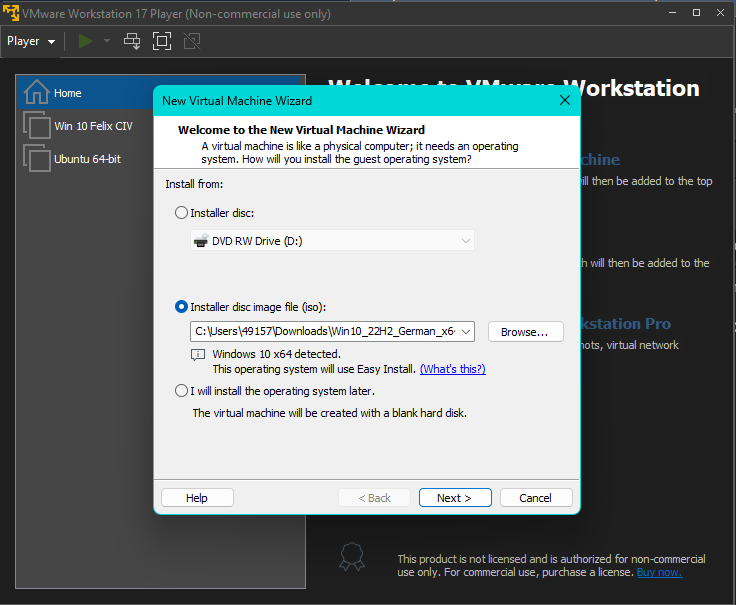Open the What's this? Easy Install link
This screenshot has height=605, width=736.
[x=452, y=369]
